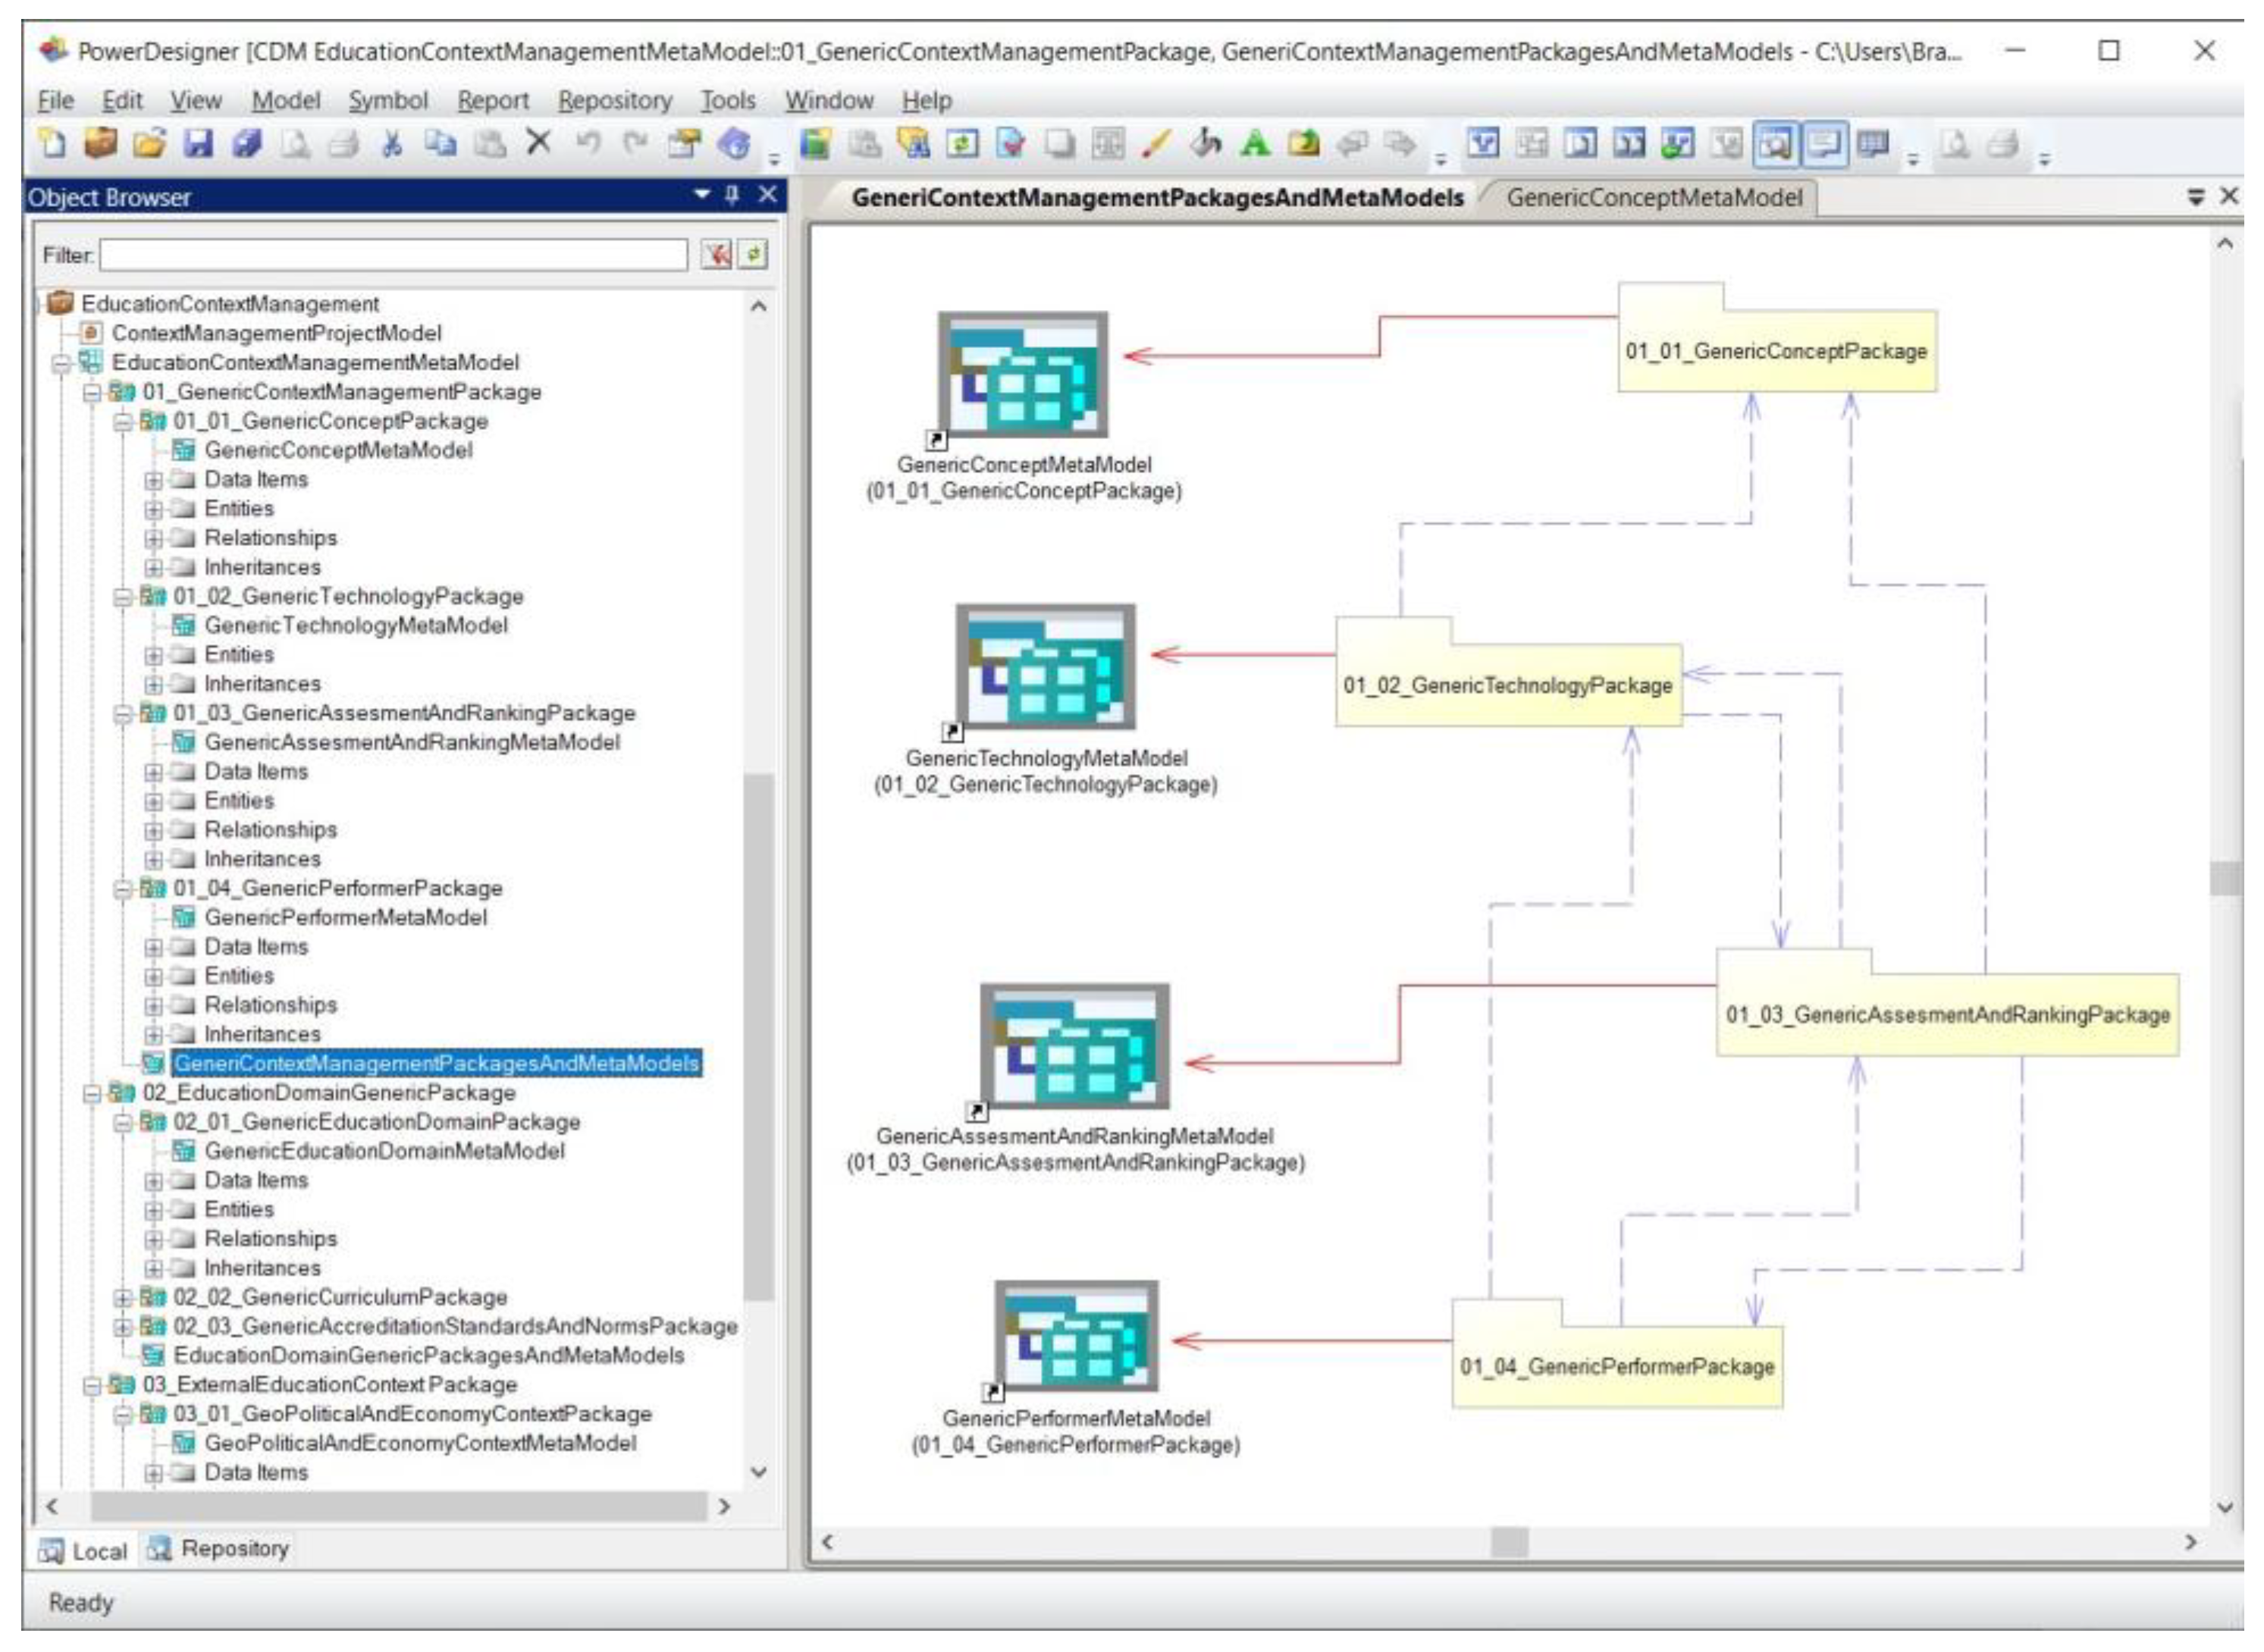Select the 01_04_GenericPerformerPackage symbol in diagram
The height and width of the screenshot is (1652, 2264).
[1616, 1366]
